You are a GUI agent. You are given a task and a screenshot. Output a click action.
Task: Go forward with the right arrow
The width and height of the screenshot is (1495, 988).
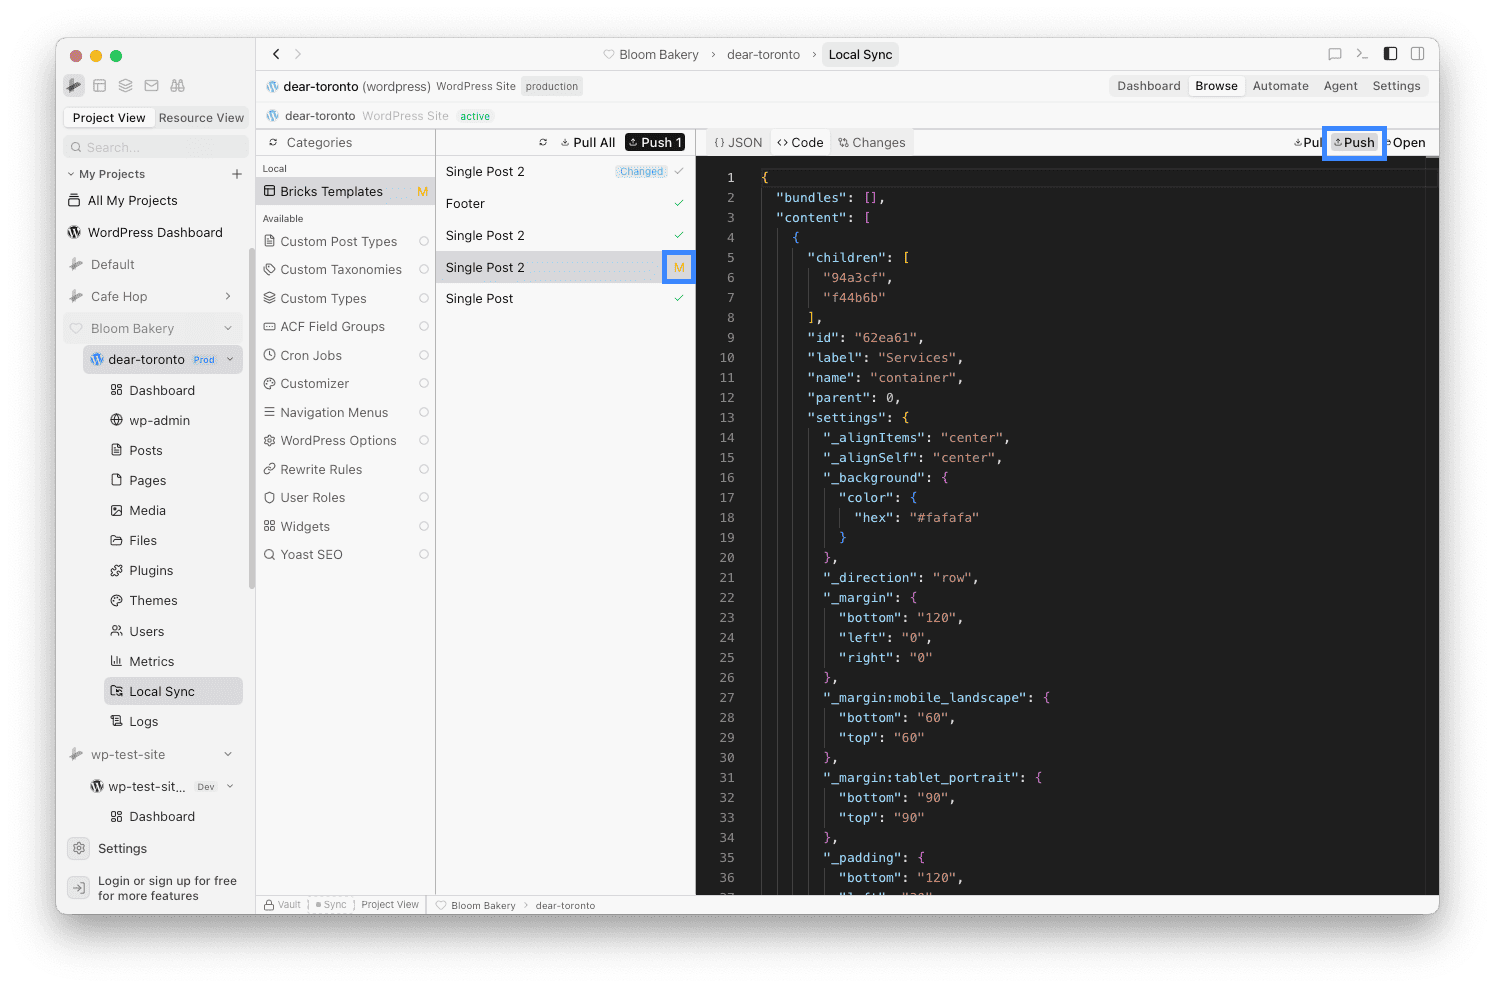(x=298, y=54)
